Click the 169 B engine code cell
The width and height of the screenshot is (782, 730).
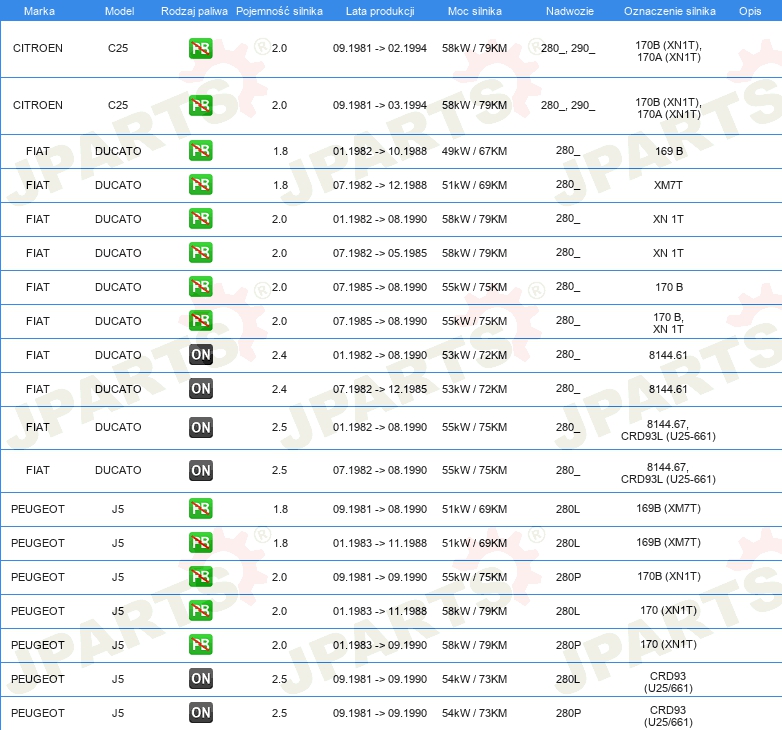pos(668,151)
